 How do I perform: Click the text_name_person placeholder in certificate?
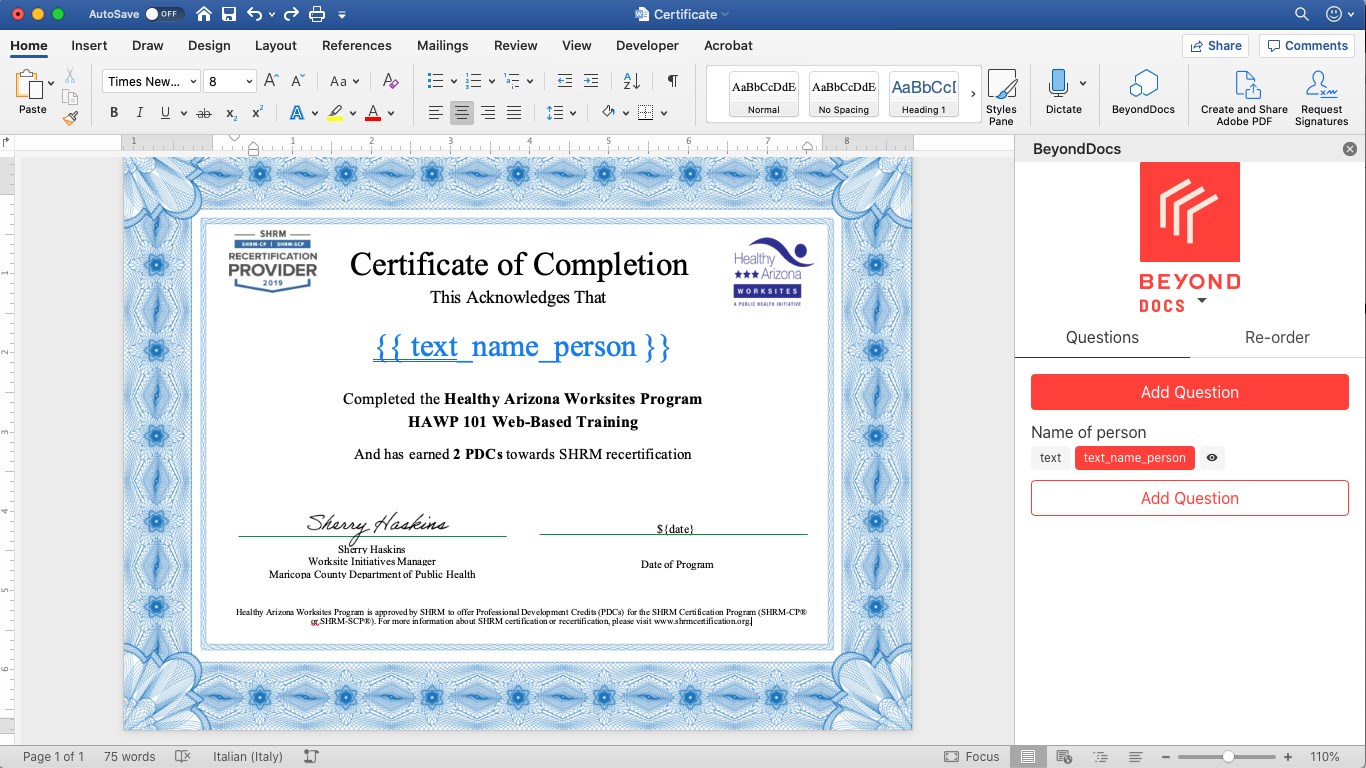tap(521, 347)
